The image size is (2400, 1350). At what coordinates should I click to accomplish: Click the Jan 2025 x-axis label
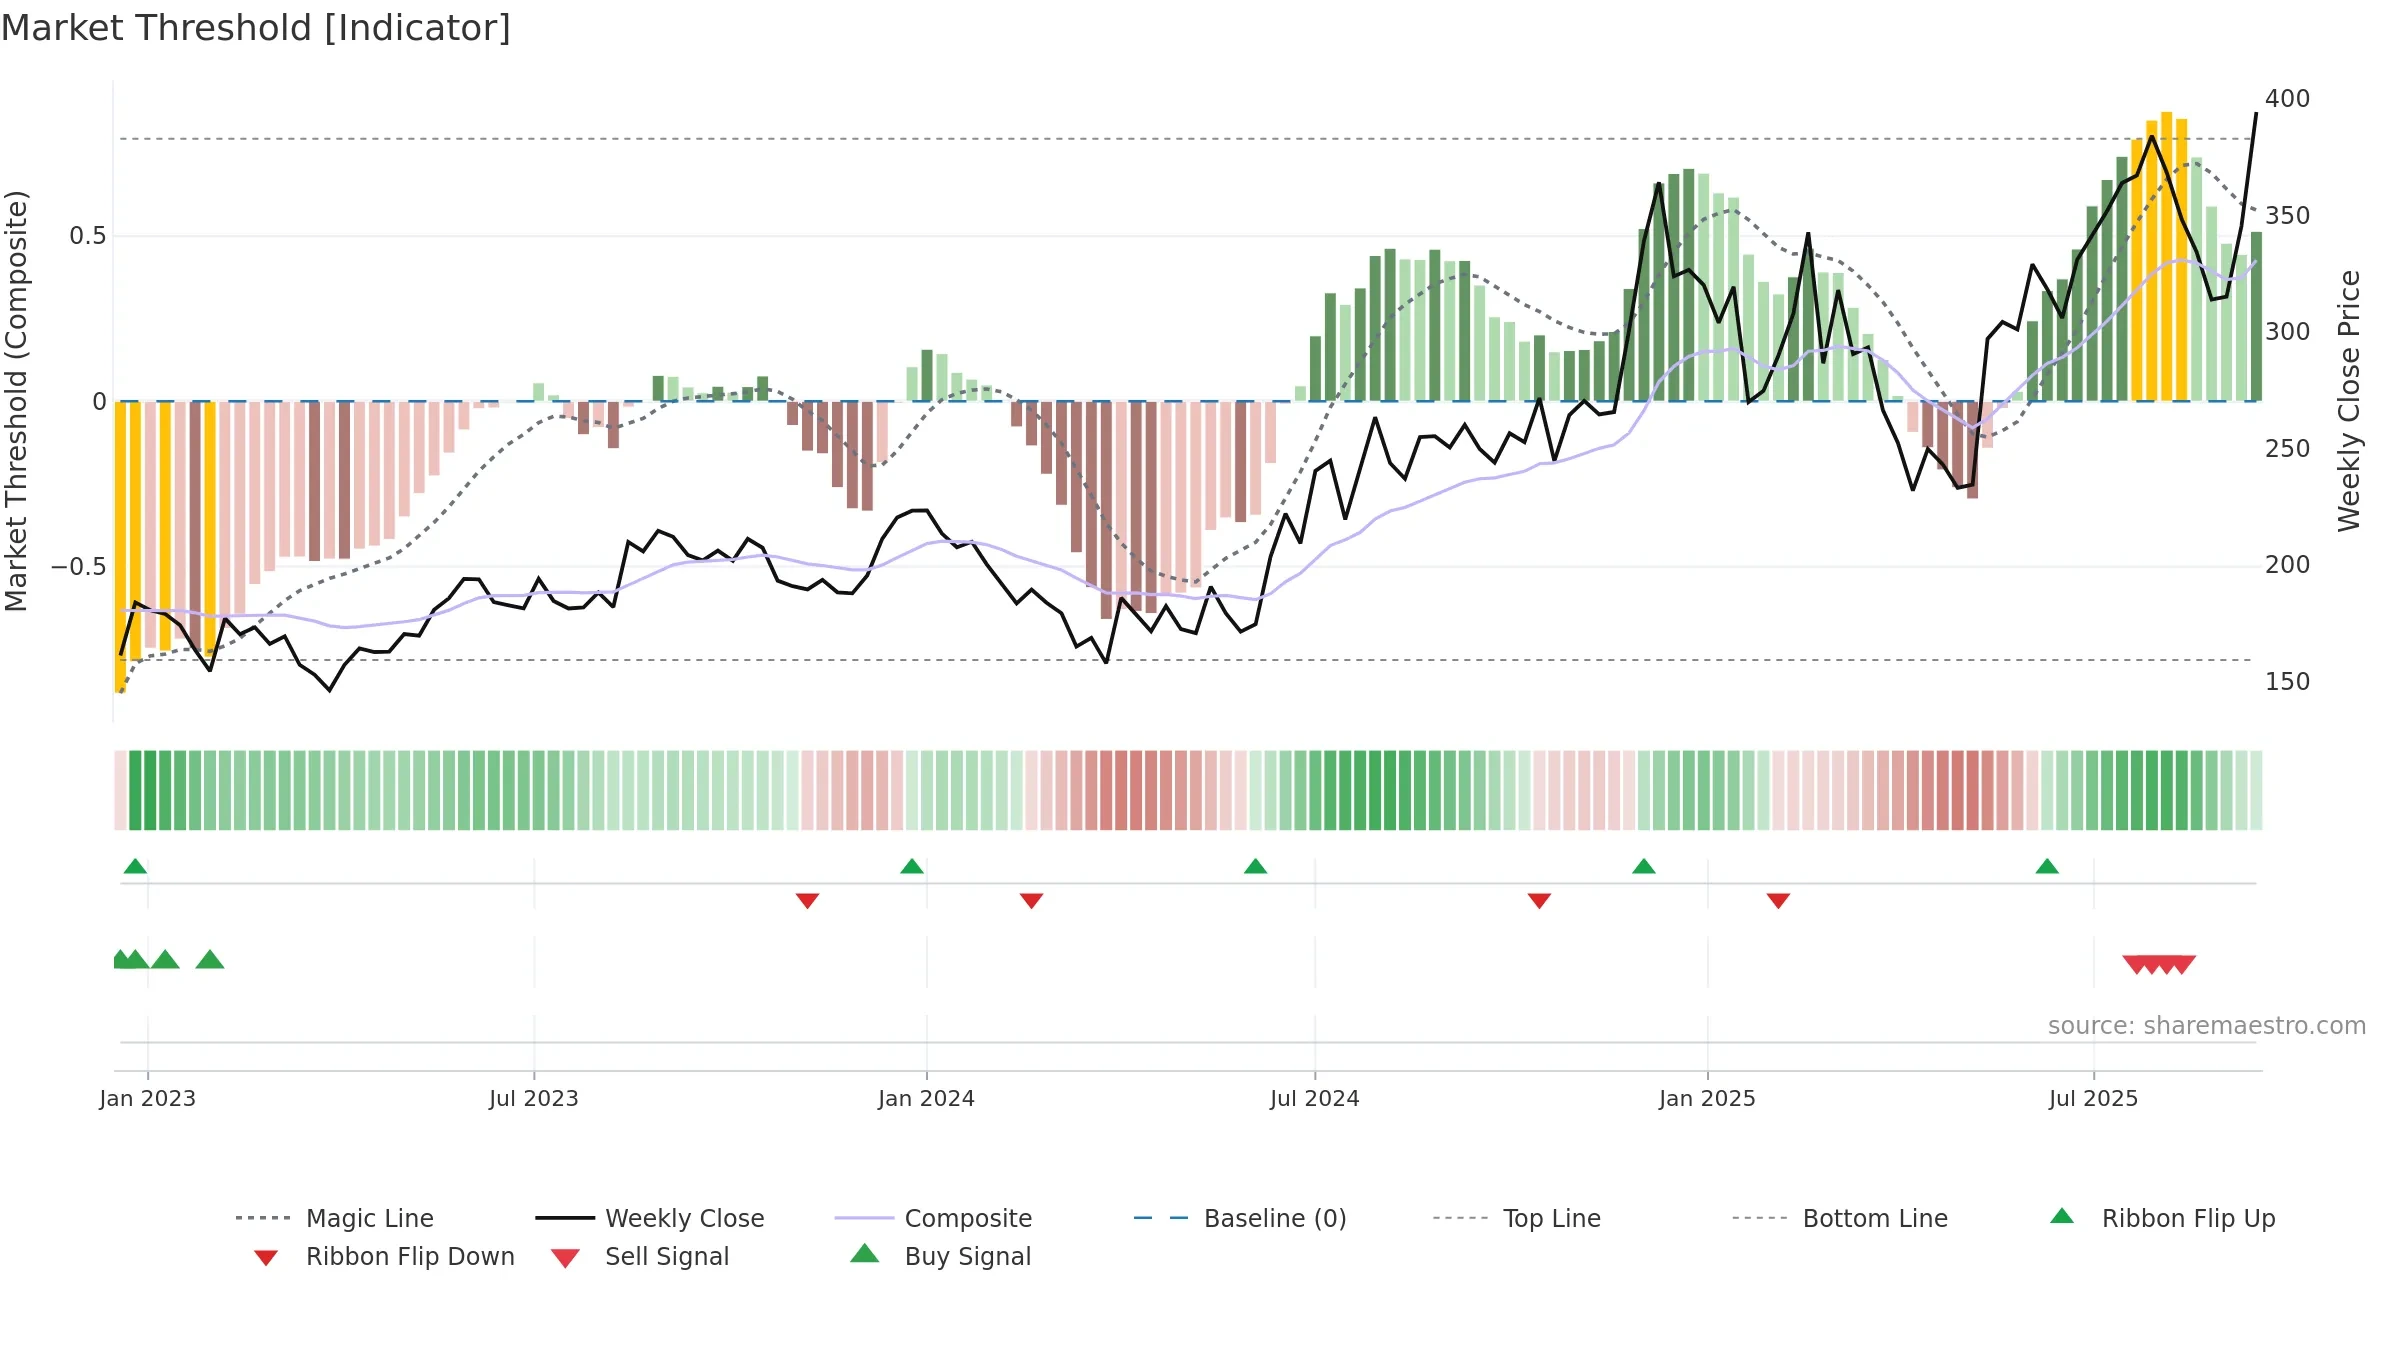(1708, 1098)
